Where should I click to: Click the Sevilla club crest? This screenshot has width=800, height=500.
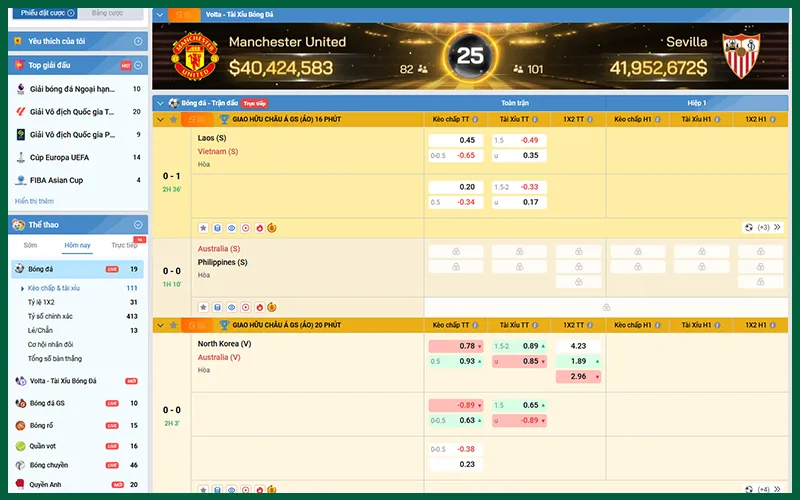click(x=741, y=55)
